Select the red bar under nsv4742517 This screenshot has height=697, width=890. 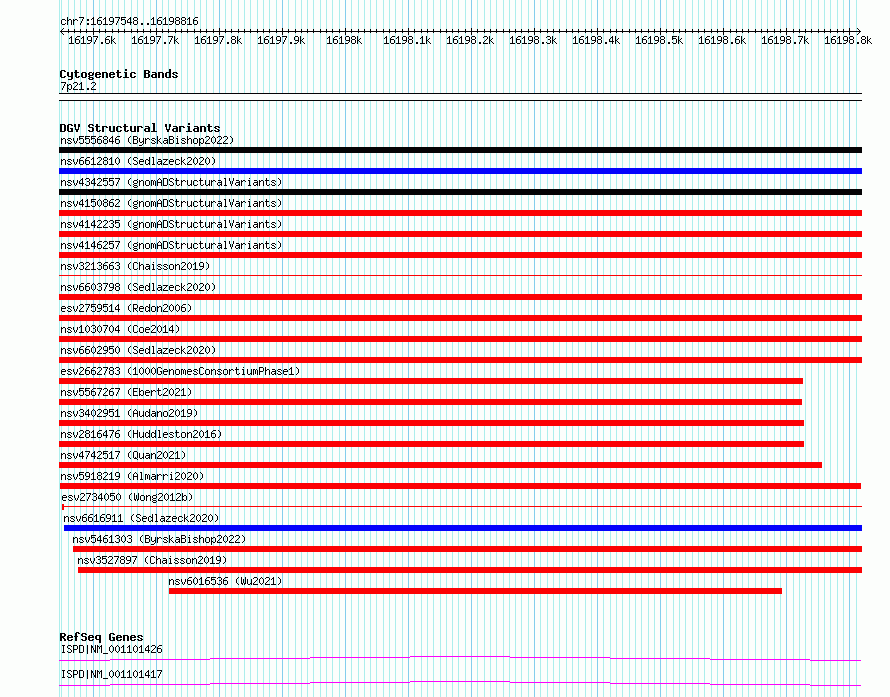pos(440,465)
